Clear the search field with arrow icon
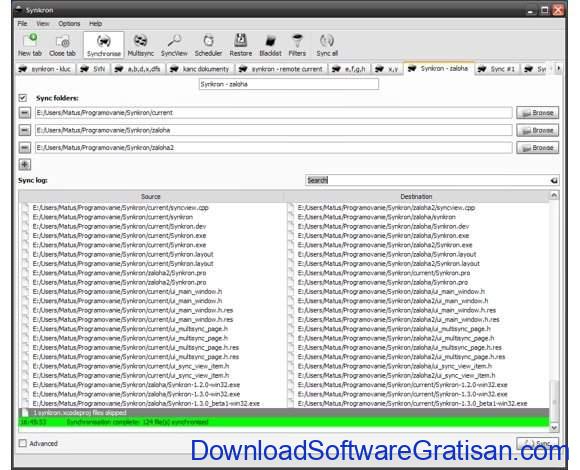 pos(554,180)
